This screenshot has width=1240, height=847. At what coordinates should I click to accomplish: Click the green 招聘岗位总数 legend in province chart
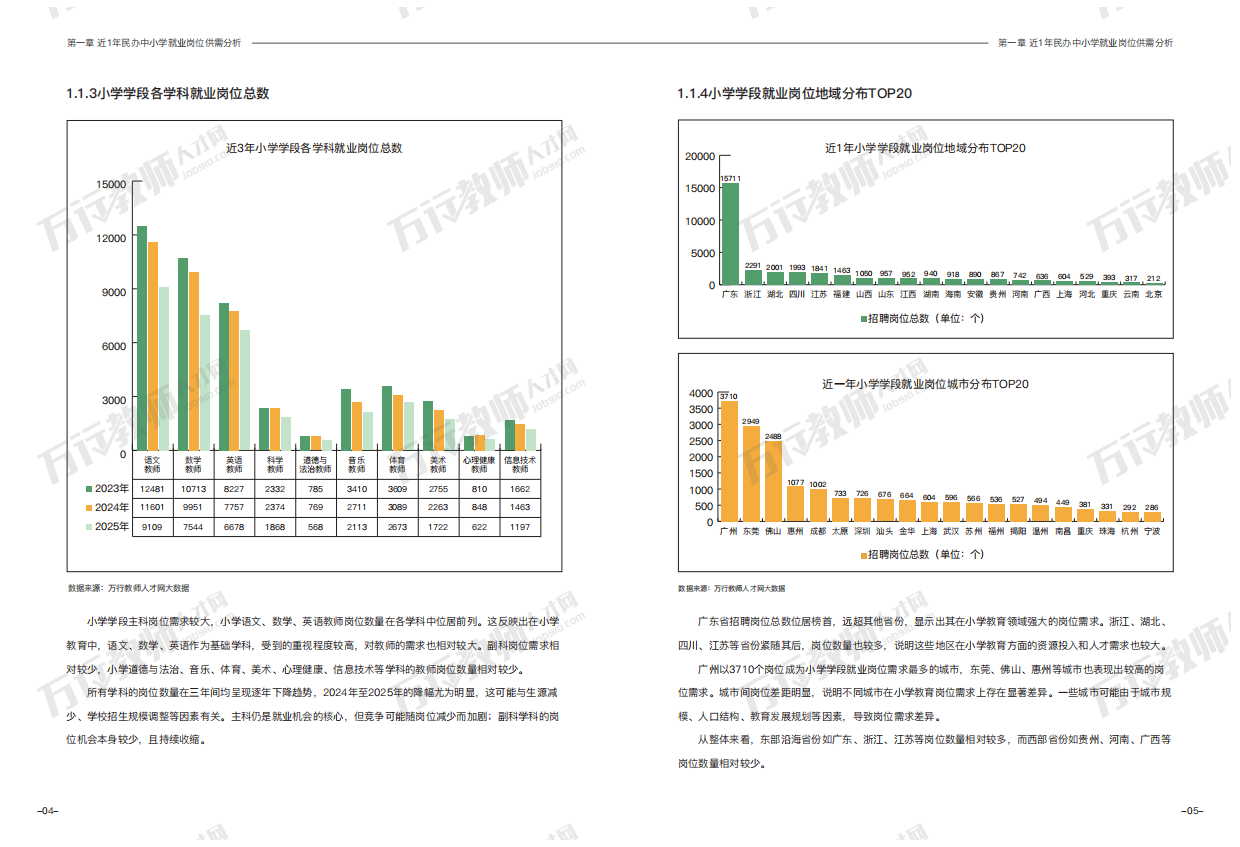click(923, 319)
